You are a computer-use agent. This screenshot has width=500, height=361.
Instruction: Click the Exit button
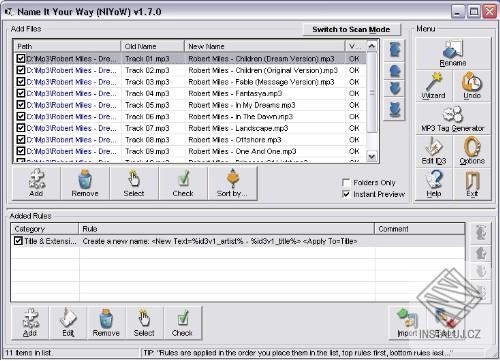pyautogui.click(x=472, y=184)
